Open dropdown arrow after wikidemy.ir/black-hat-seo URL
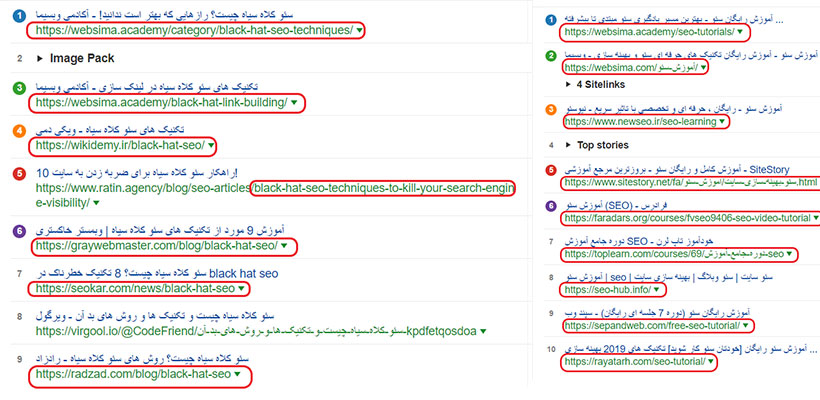820x400 pixels. coord(210,146)
